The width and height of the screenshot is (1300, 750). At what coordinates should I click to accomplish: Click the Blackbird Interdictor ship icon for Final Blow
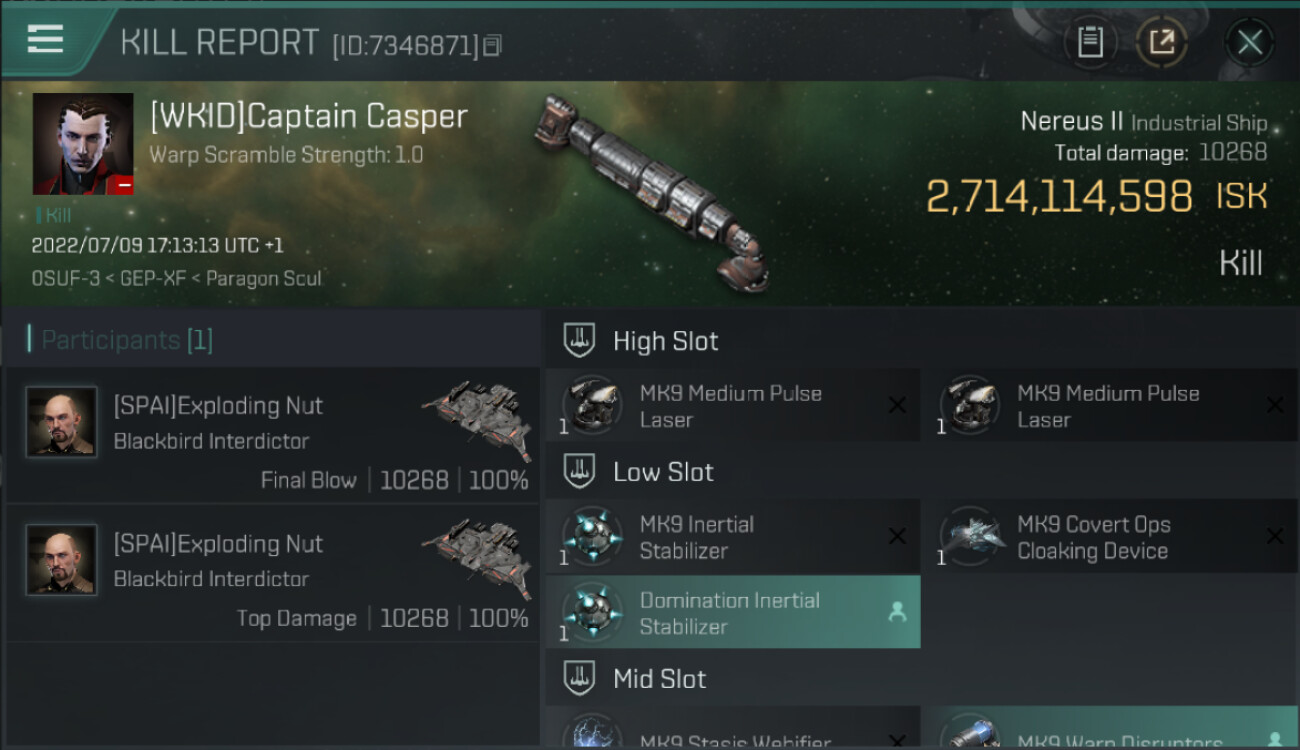476,411
